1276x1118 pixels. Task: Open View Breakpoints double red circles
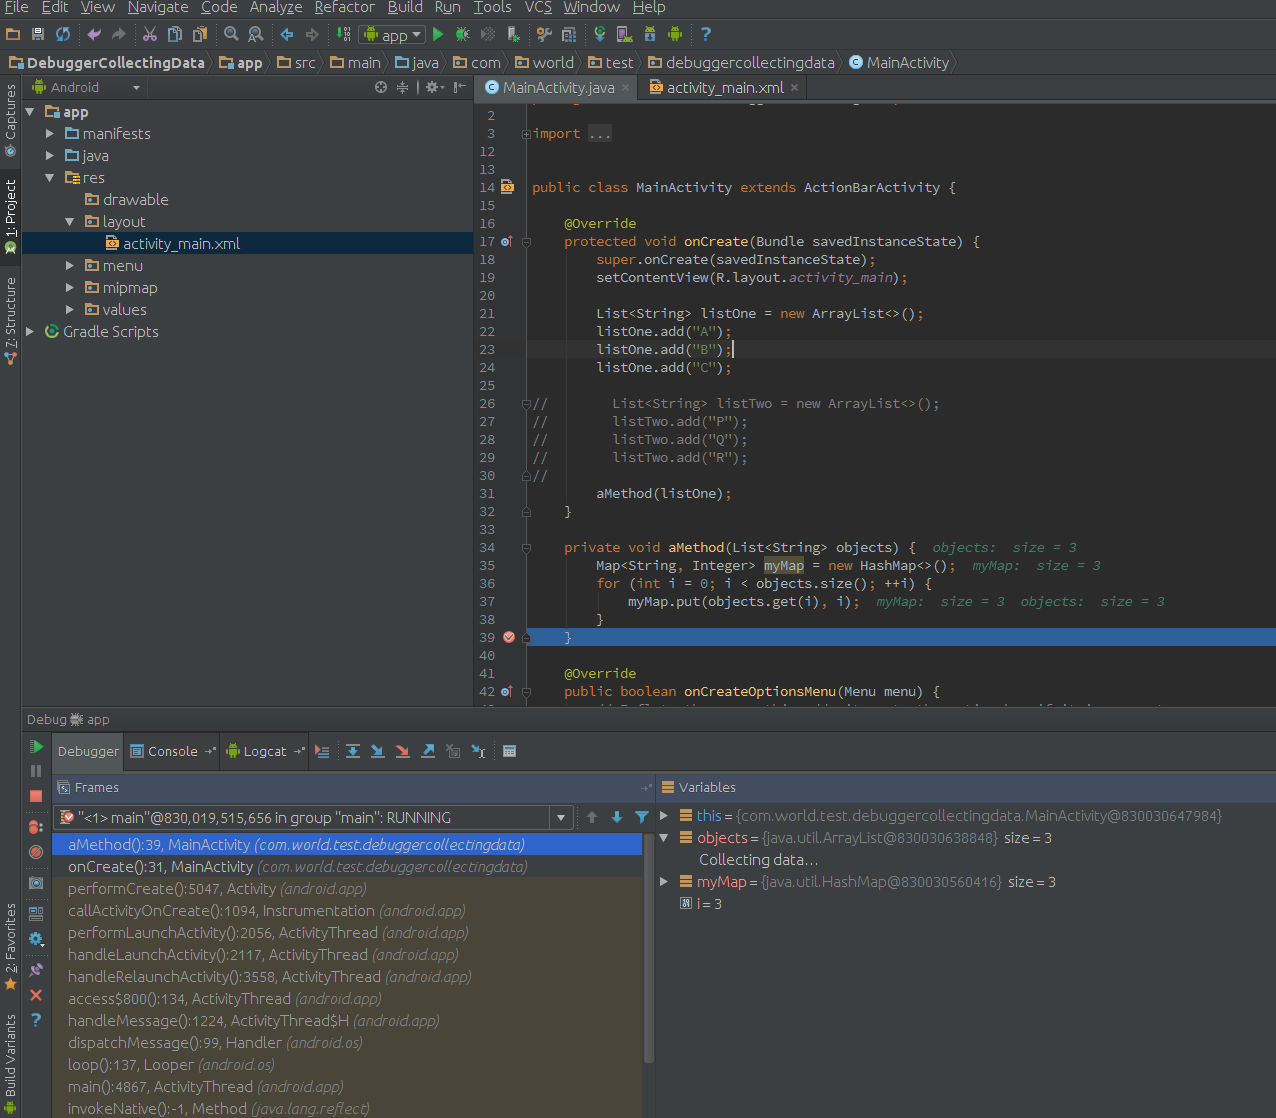[x=36, y=826]
